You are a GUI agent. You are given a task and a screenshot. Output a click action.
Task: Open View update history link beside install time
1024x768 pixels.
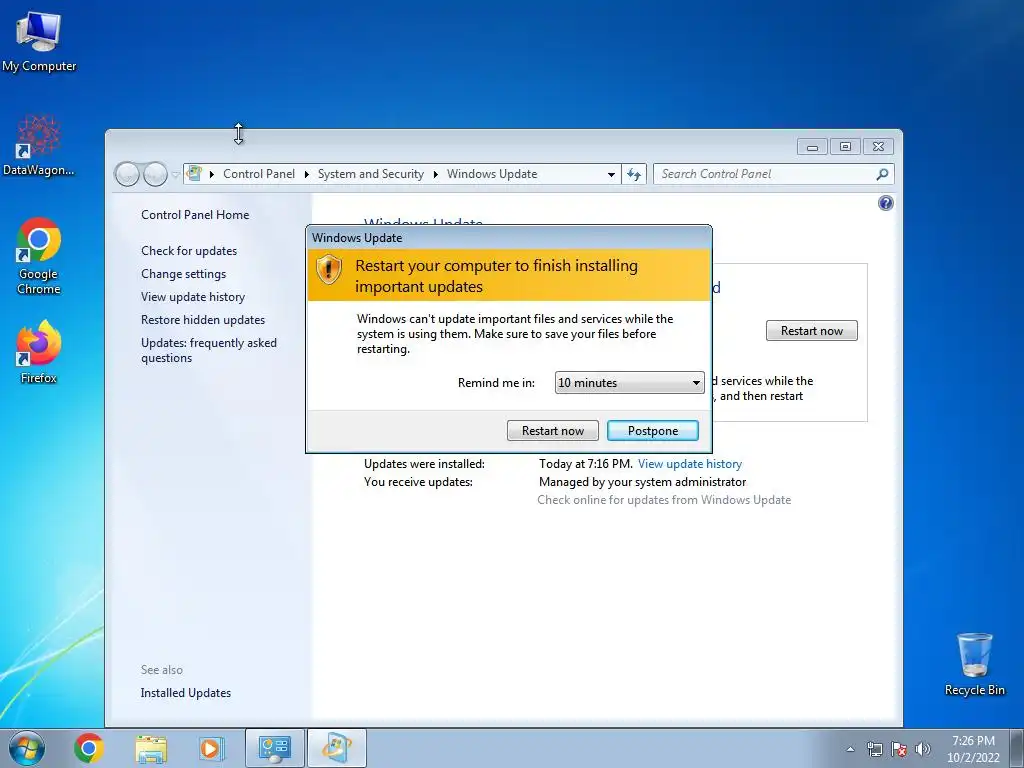point(690,464)
